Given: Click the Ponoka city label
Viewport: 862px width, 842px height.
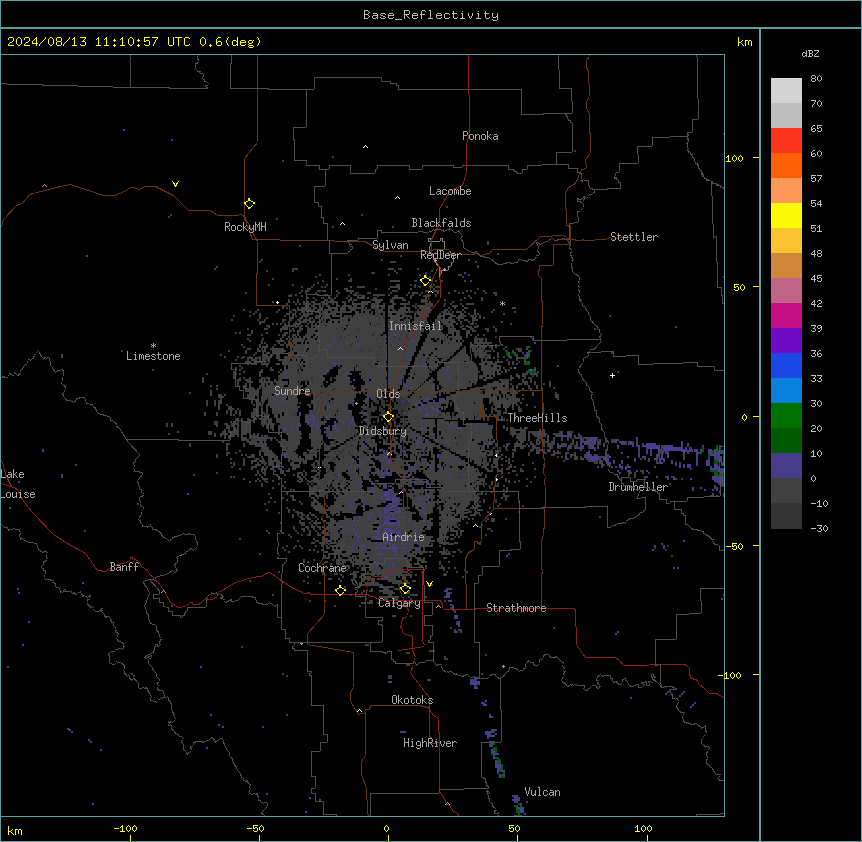Looking at the screenshot, I should [480, 136].
